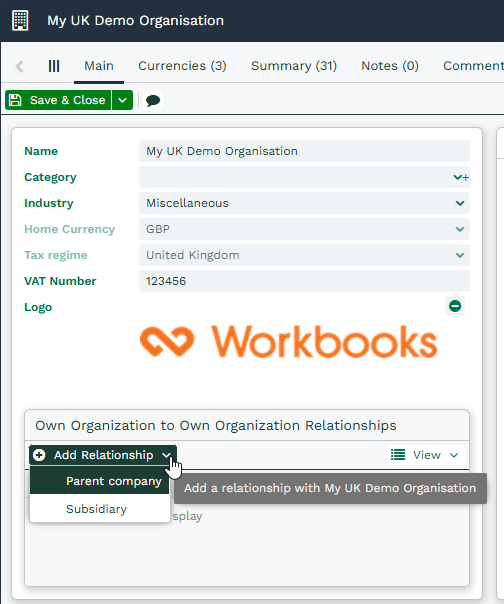Expand the Save & Close dropdown arrow
The width and height of the screenshot is (504, 604).
[x=123, y=100]
